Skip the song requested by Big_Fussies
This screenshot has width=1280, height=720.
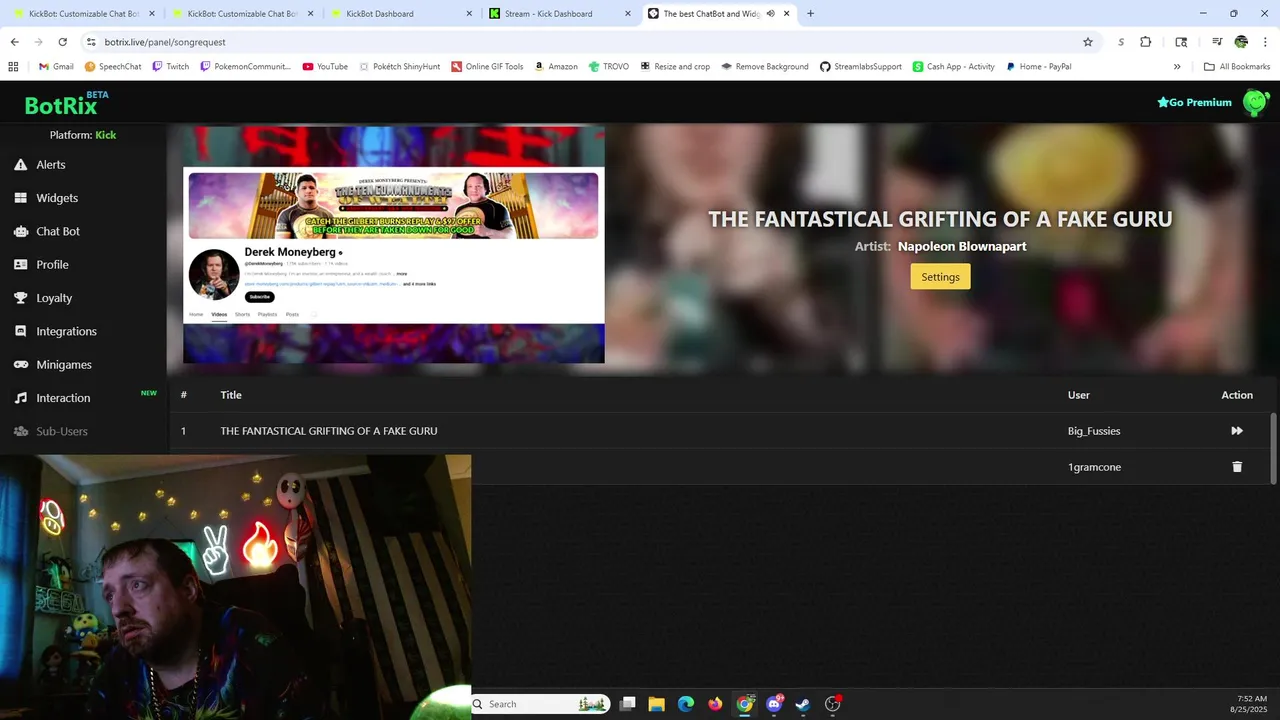click(x=1237, y=431)
